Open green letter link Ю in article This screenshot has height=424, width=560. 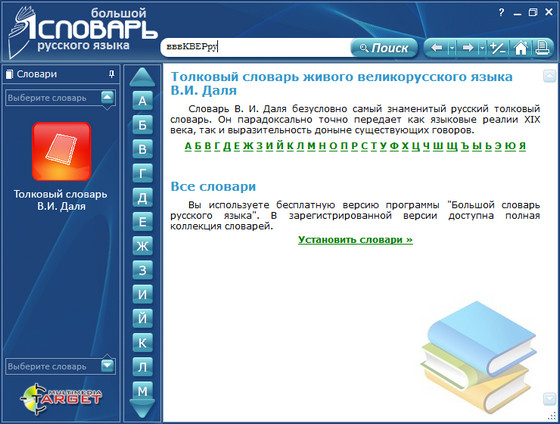[x=511, y=146]
